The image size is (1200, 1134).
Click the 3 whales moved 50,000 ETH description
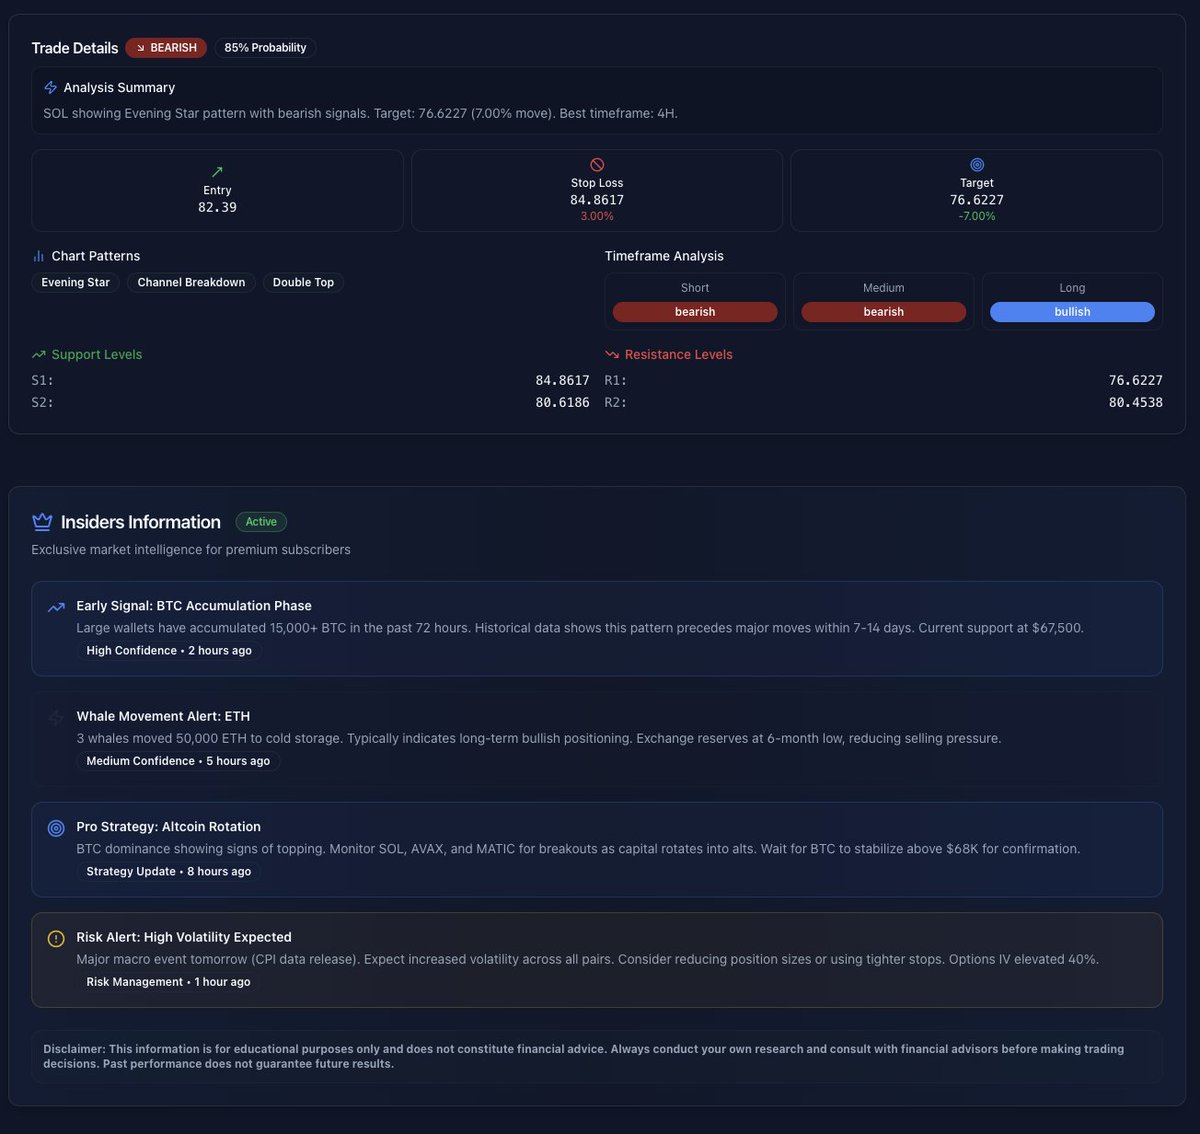coord(539,738)
